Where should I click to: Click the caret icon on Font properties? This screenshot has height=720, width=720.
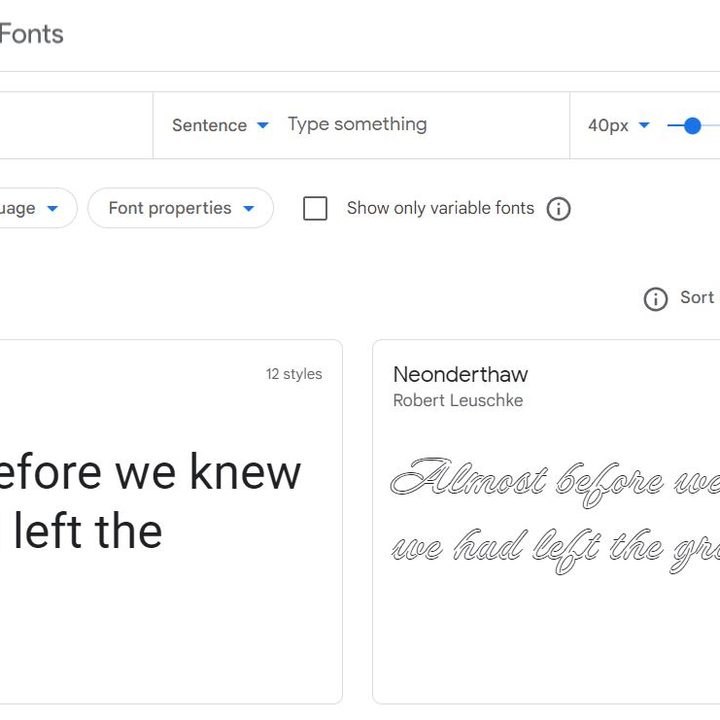point(249,209)
